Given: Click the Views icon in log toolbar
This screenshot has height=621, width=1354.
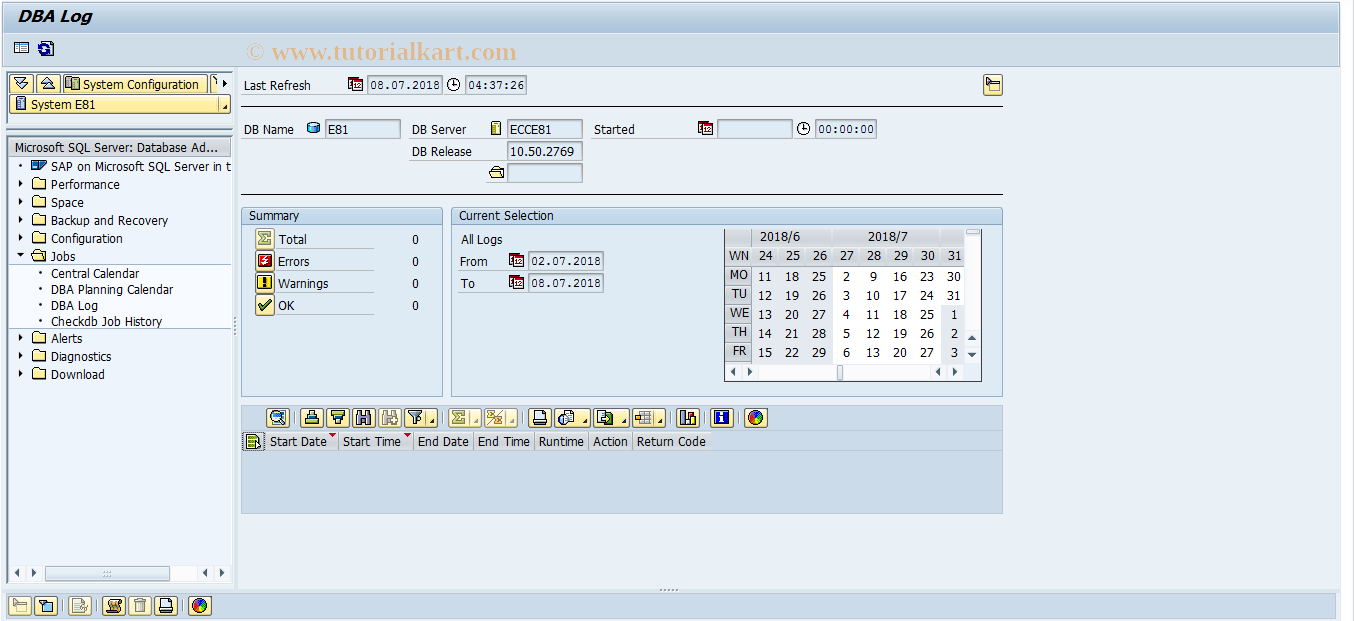Looking at the screenshot, I should (566, 418).
